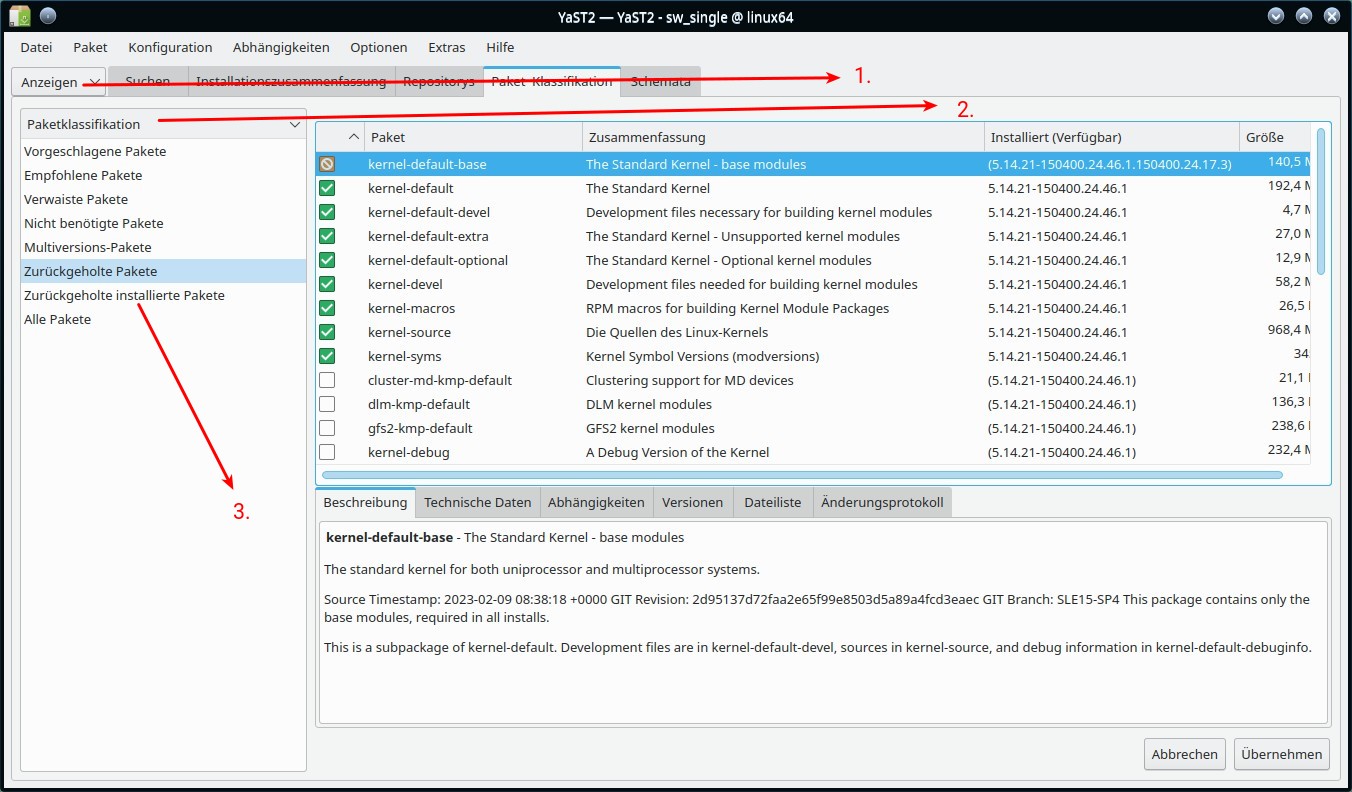Show the Technische Daten tab

pos(478,502)
